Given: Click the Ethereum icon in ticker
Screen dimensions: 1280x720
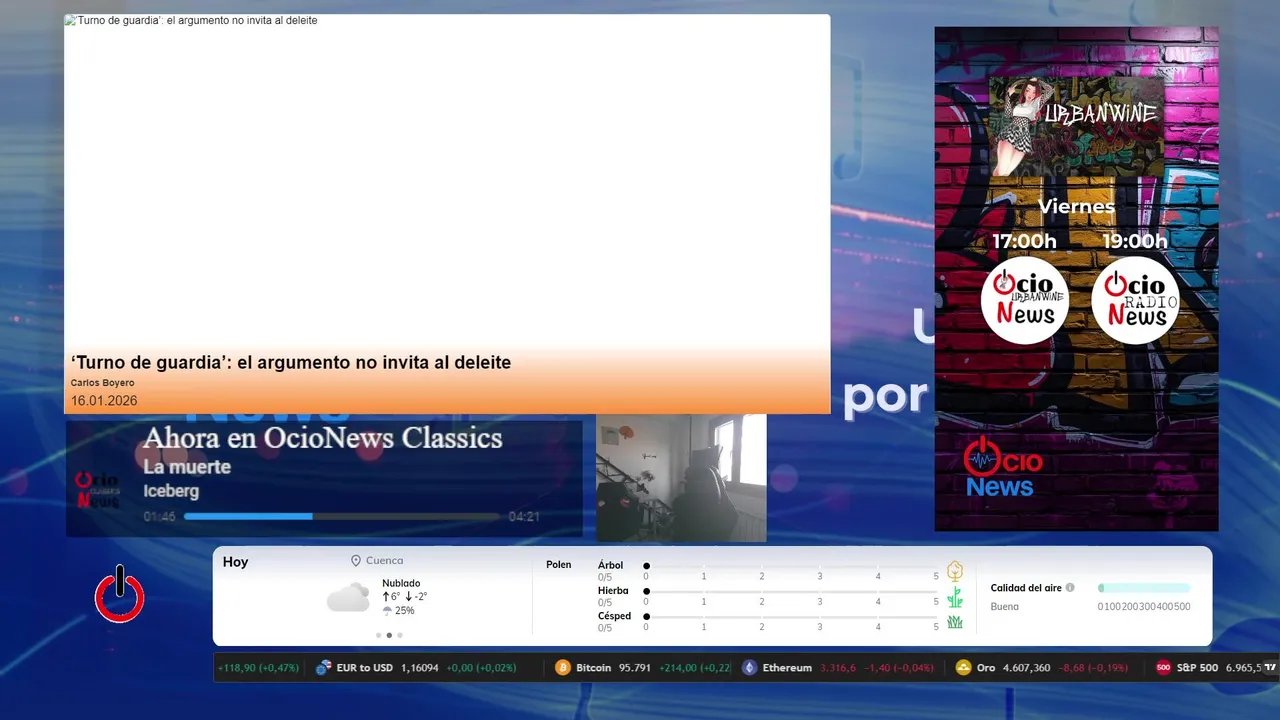Looking at the screenshot, I should 749,667.
